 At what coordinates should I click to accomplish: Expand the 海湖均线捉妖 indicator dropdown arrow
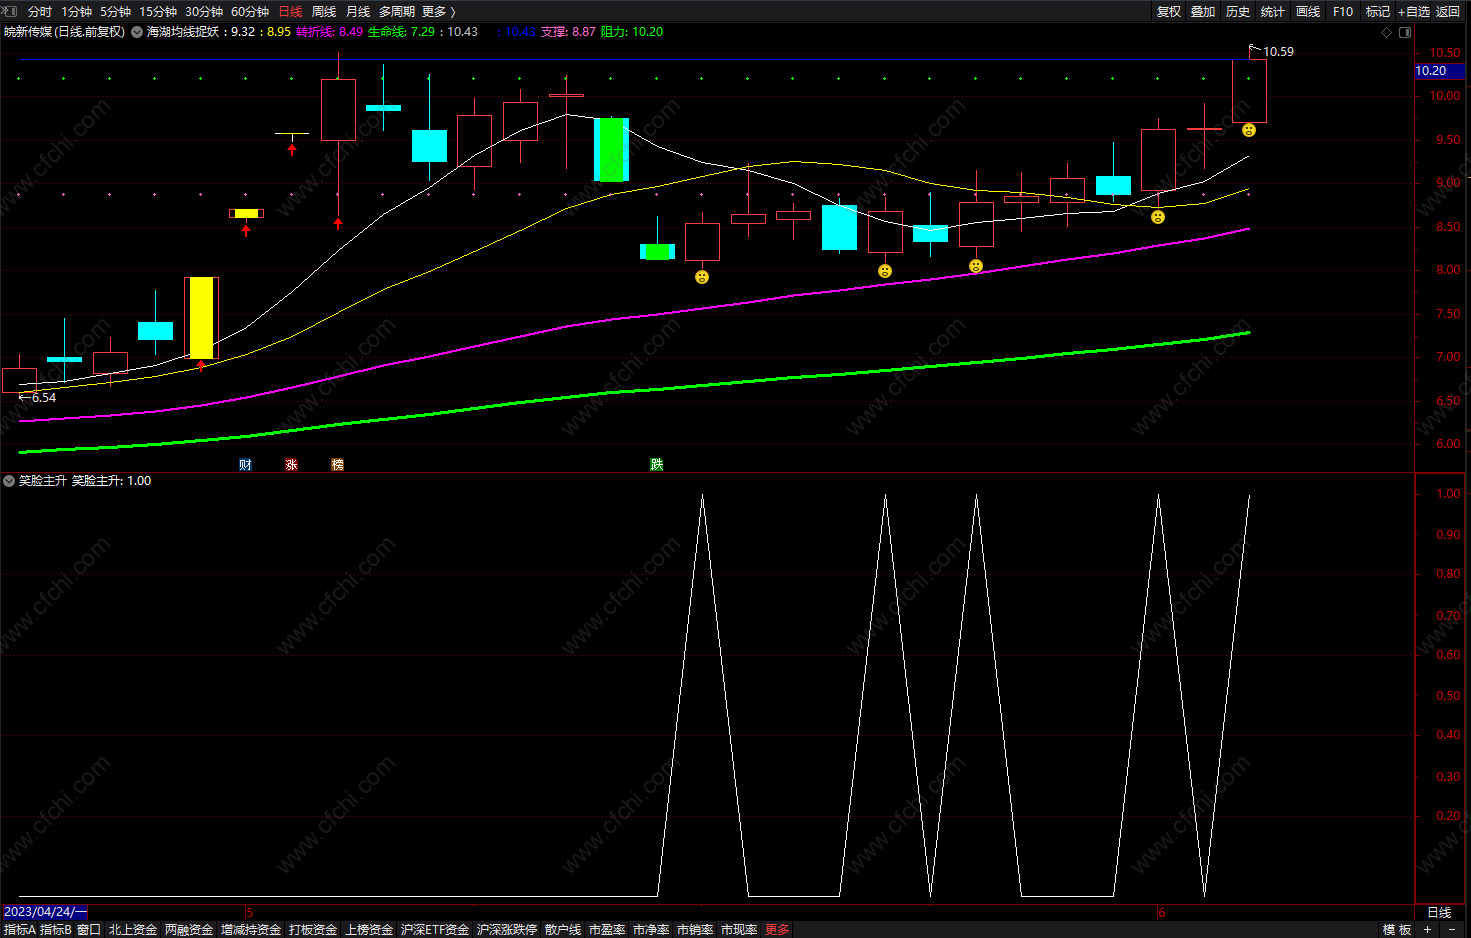tap(137, 32)
